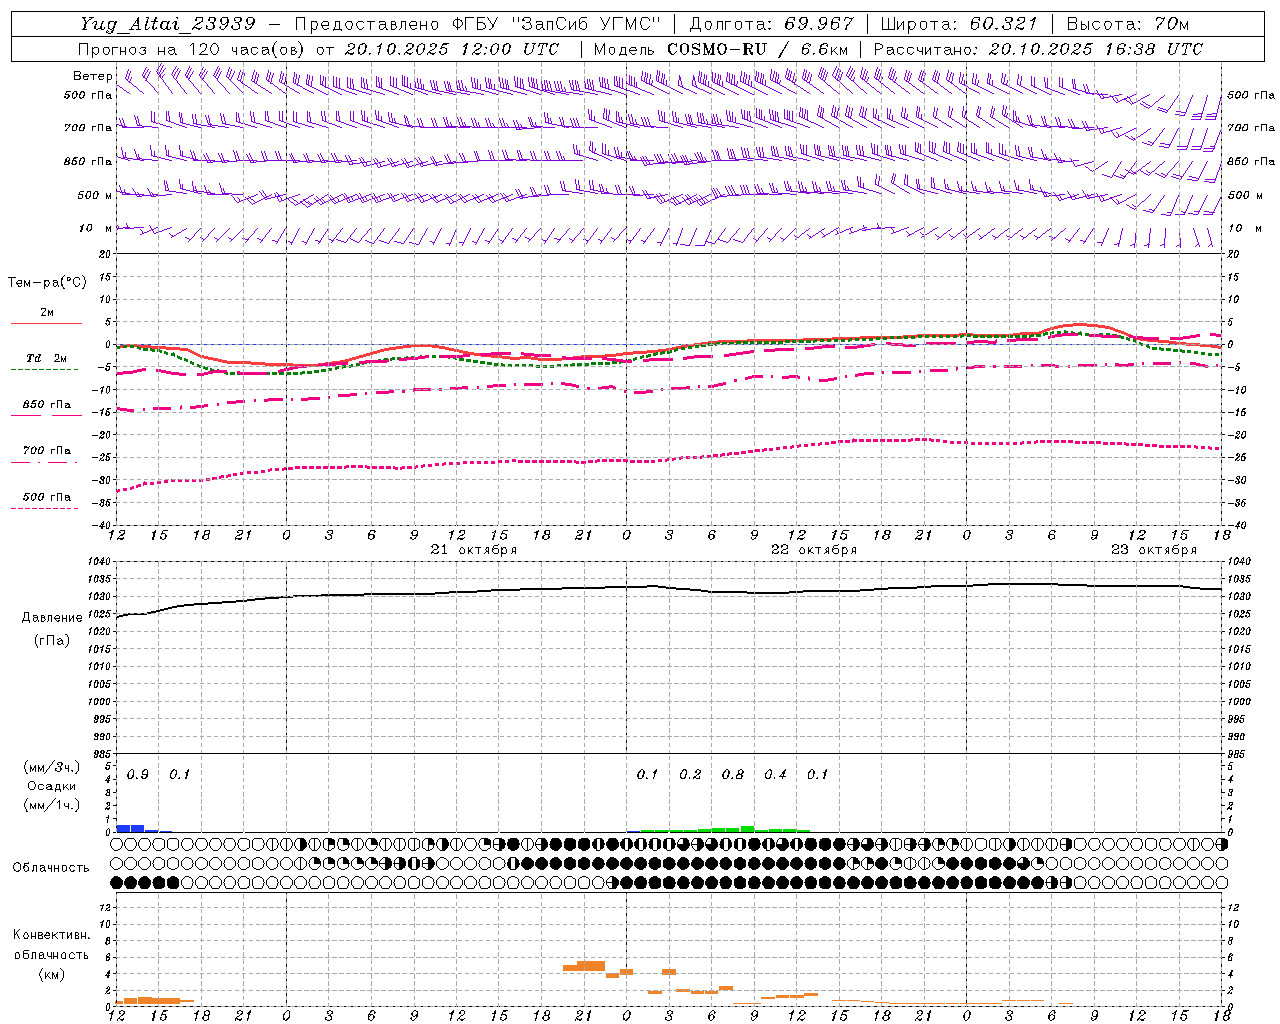Click the blue precipitation bar near hour 12
This screenshot has width=1280, height=1024.
[x=131, y=828]
